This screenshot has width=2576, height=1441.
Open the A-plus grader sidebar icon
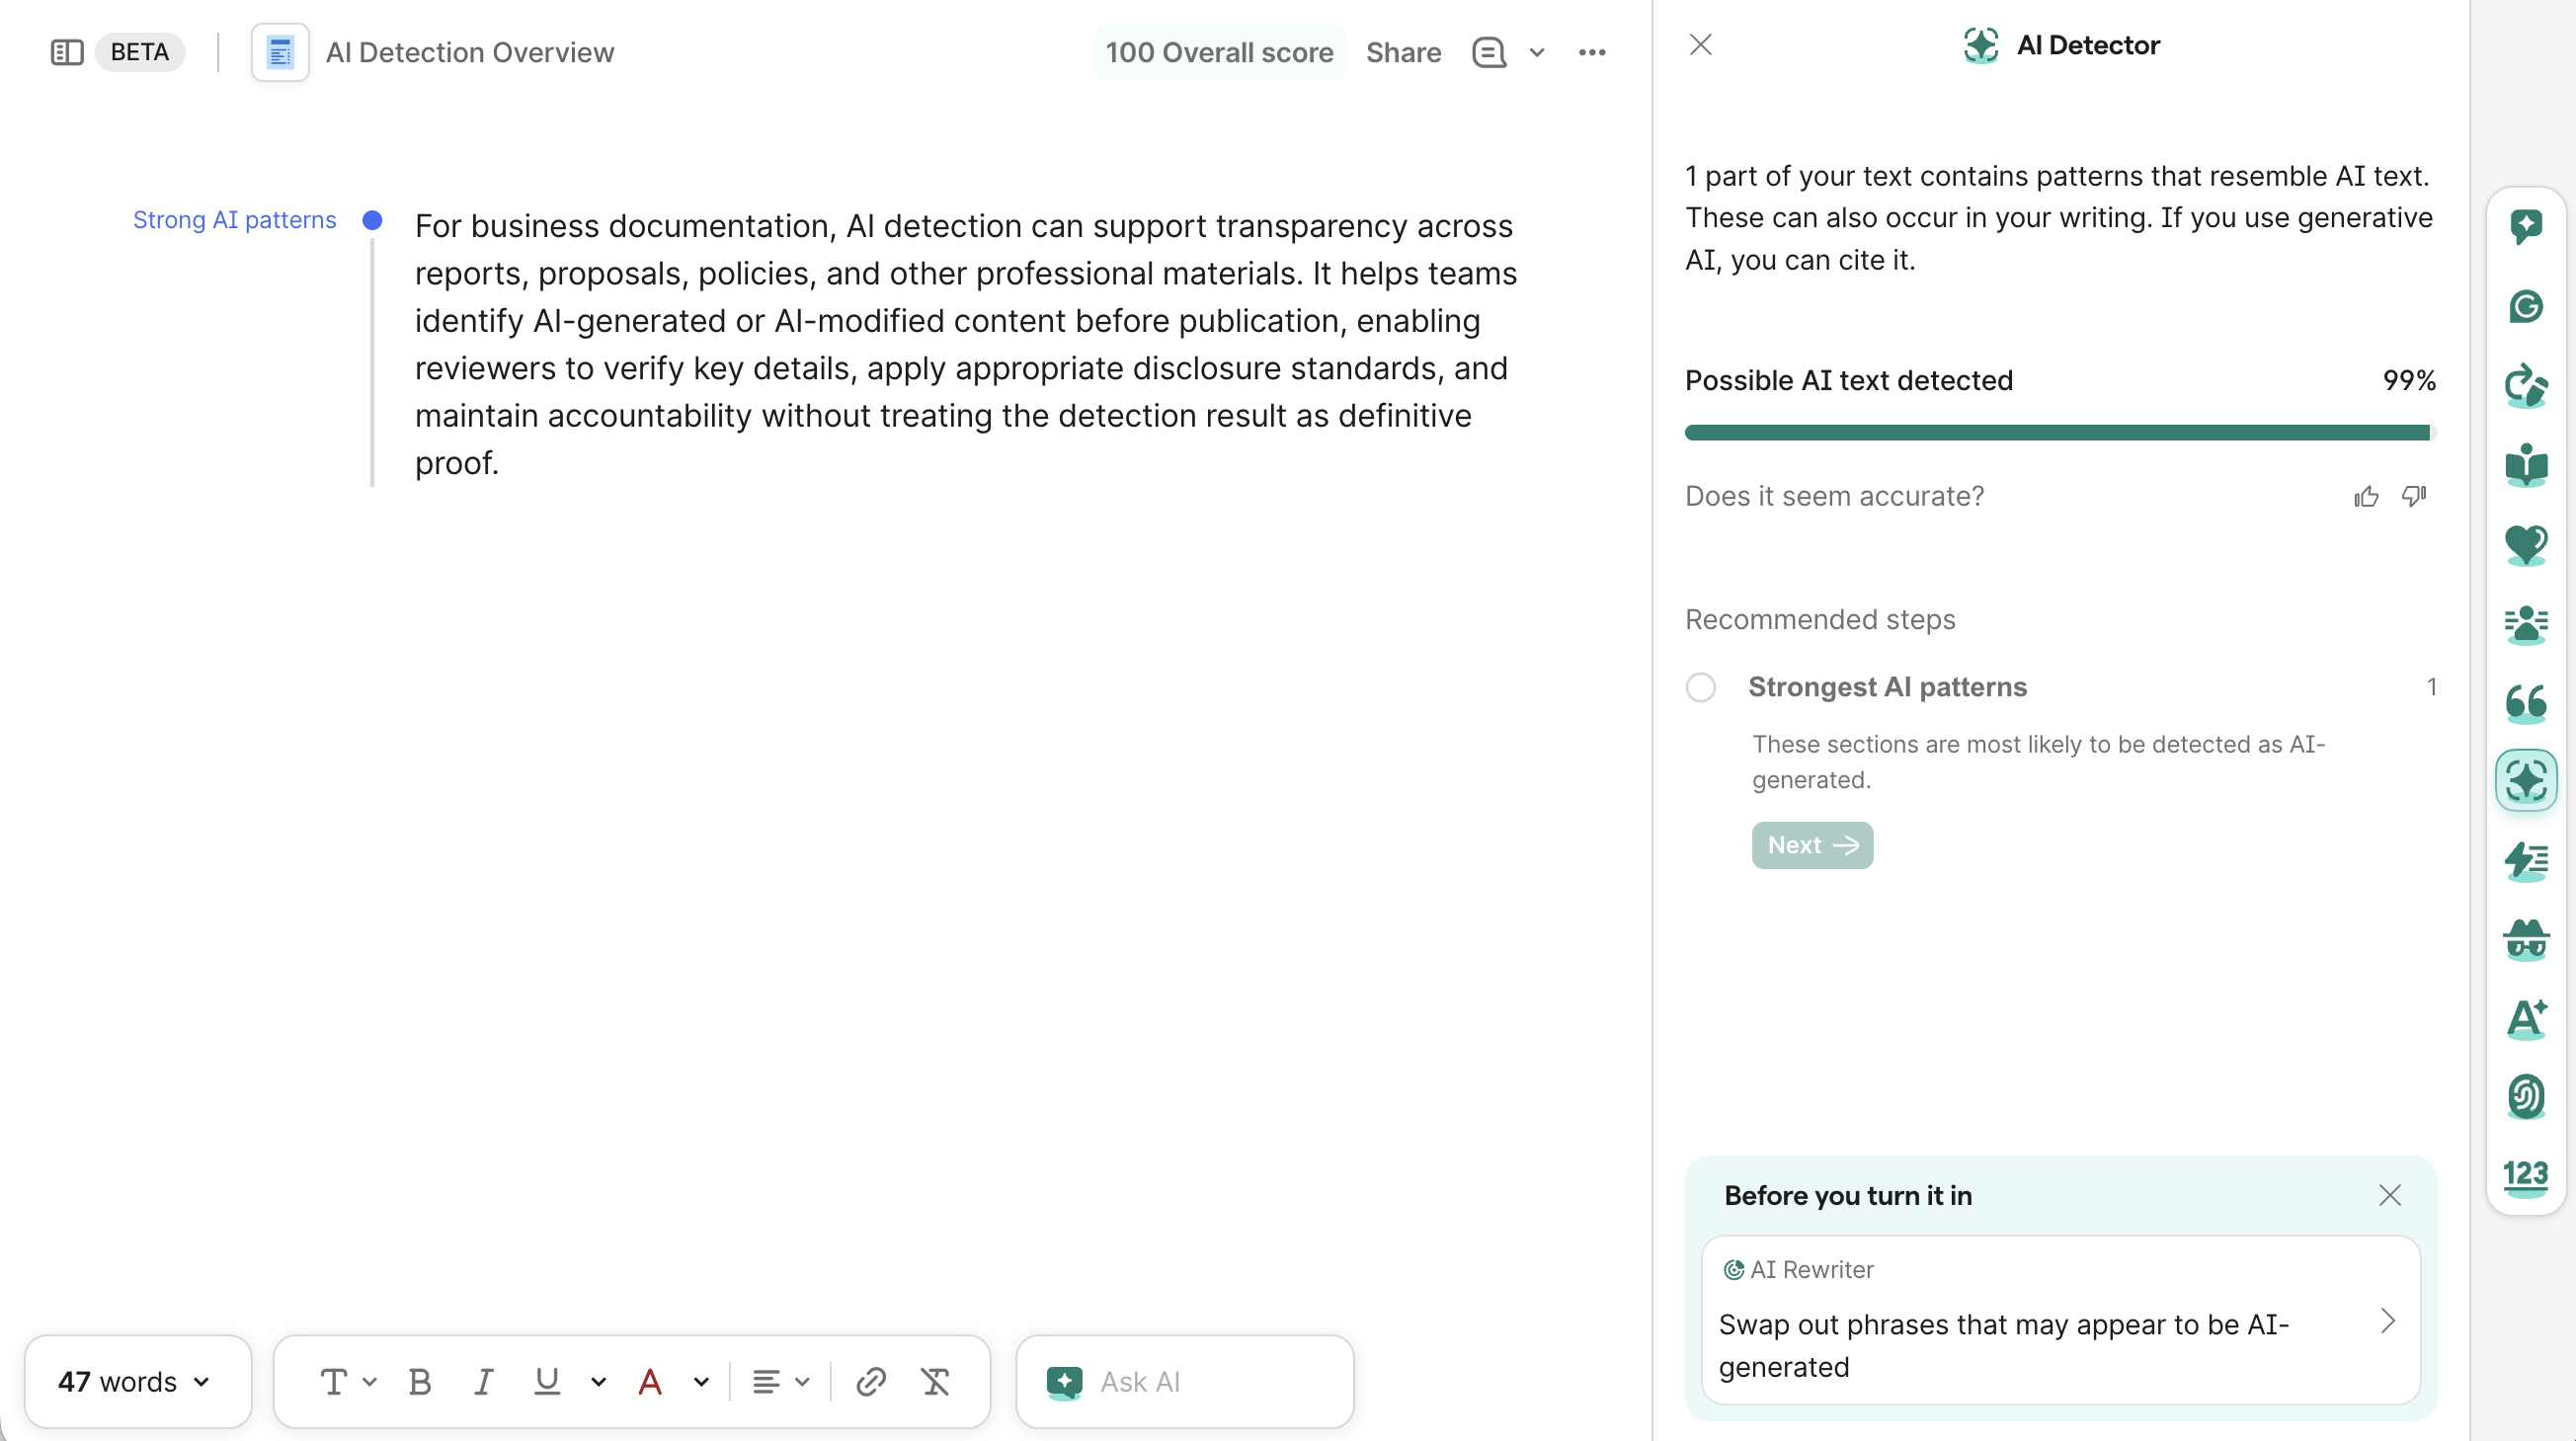click(2526, 1019)
